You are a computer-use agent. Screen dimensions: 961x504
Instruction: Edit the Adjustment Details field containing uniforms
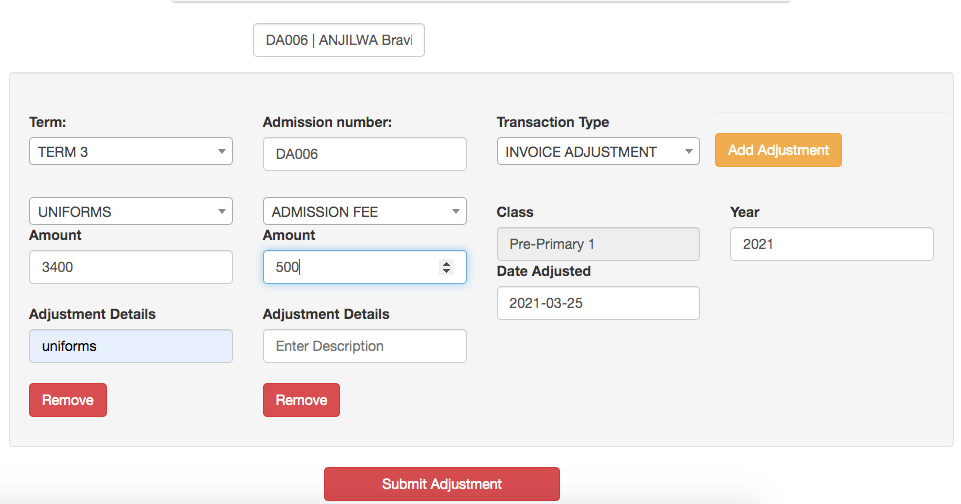[131, 346]
